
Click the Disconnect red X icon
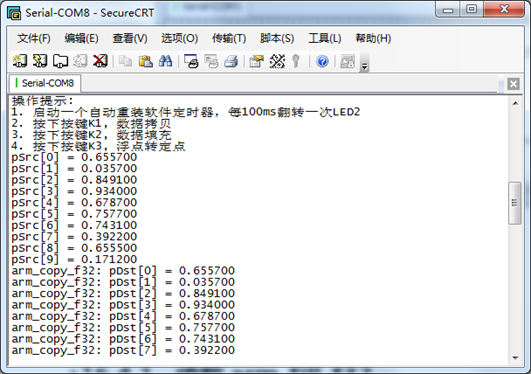[x=100, y=61]
